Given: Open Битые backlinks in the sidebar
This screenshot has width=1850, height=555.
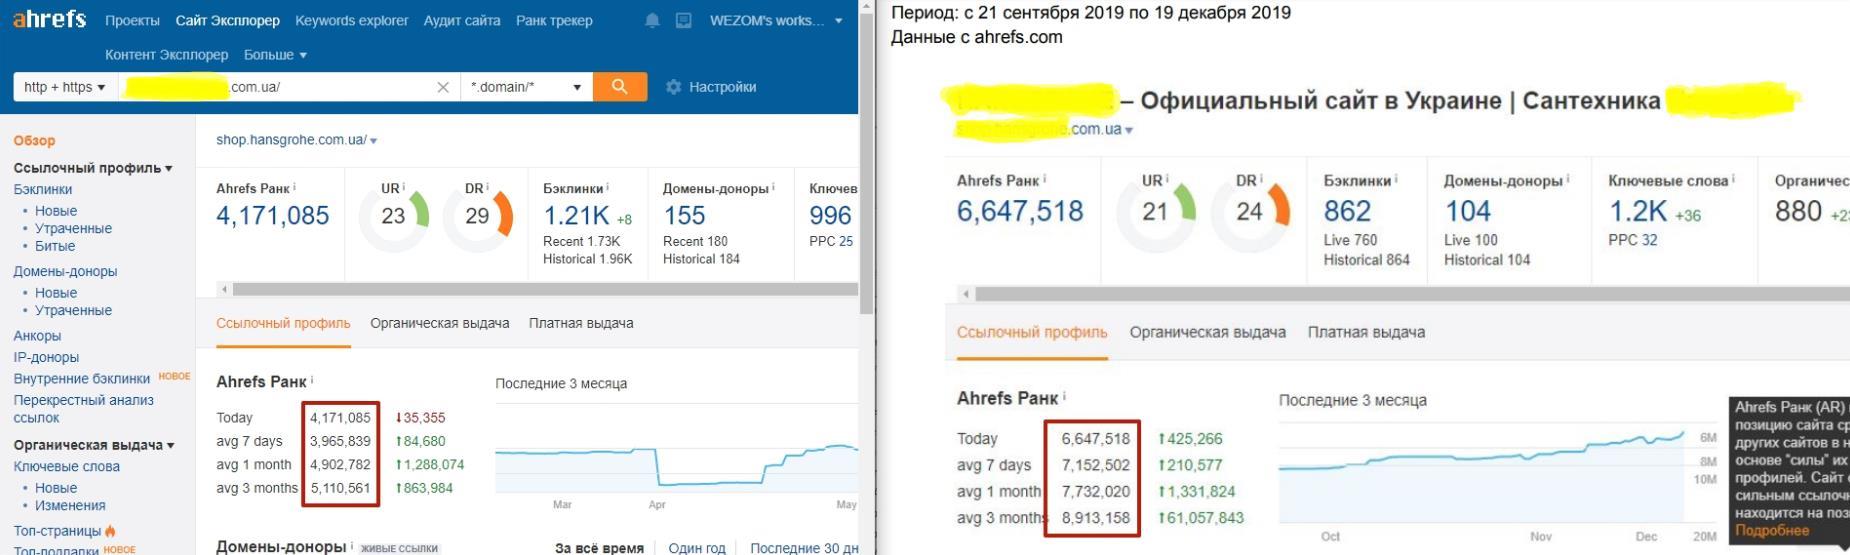Looking at the screenshot, I should pyautogui.click(x=55, y=246).
